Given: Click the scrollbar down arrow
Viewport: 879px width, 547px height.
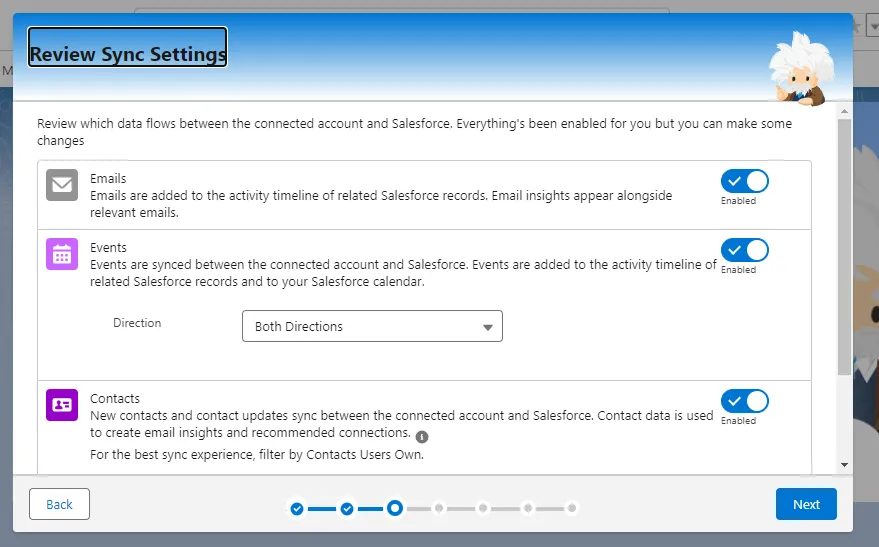Looking at the screenshot, I should click(x=844, y=465).
